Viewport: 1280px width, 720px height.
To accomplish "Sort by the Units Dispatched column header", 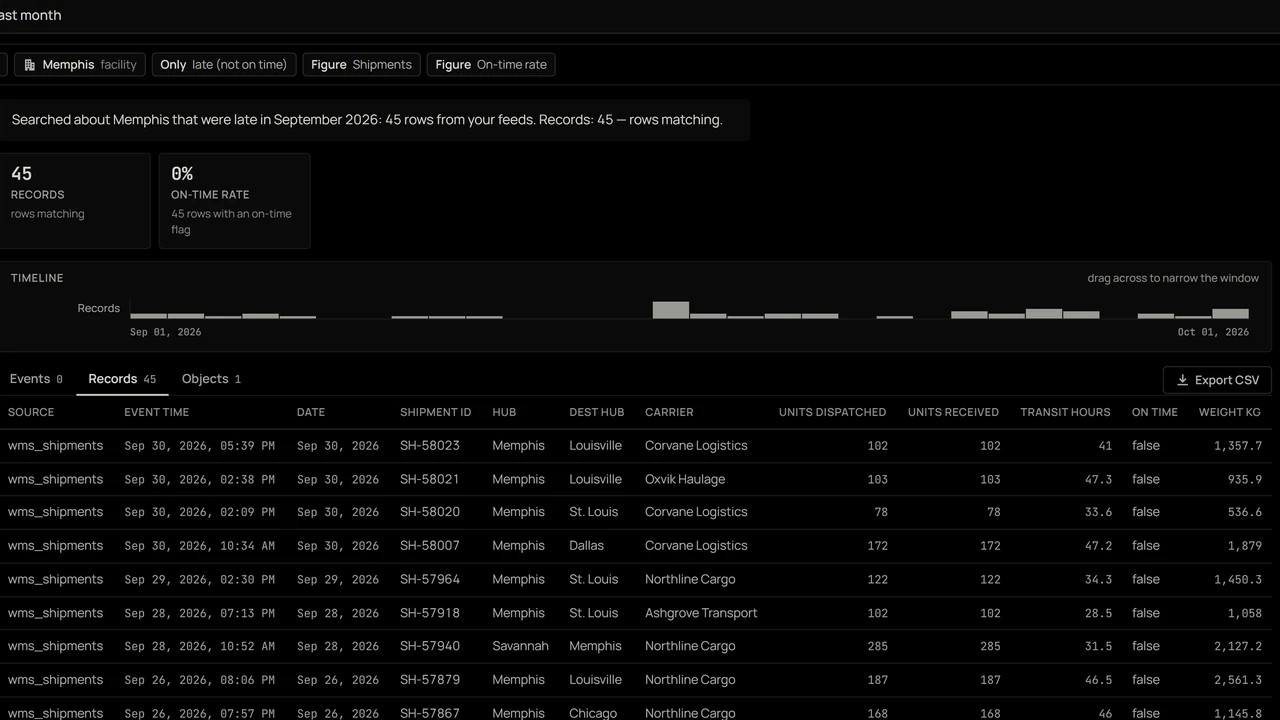I will (x=832, y=412).
